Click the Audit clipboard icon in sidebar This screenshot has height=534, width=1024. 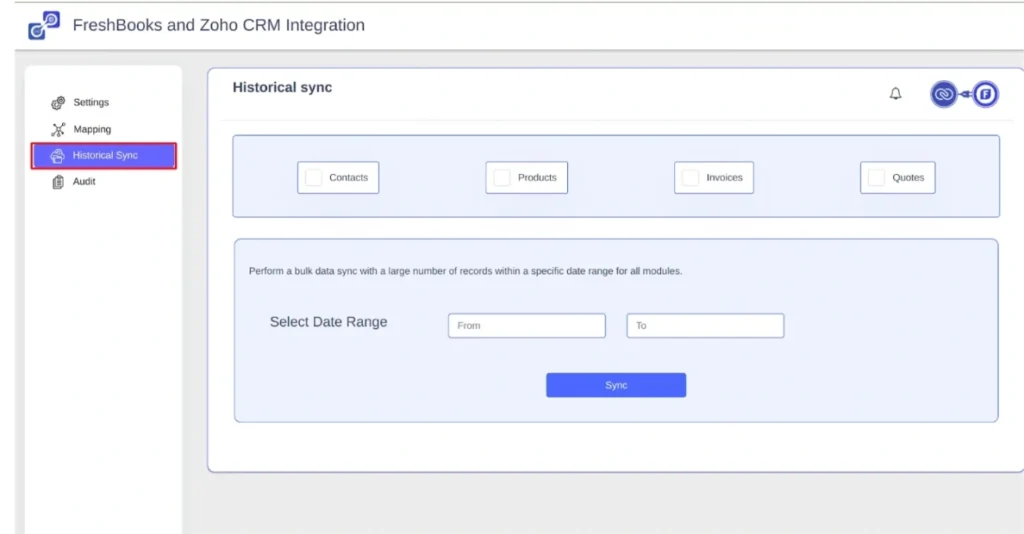tap(58, 182)
